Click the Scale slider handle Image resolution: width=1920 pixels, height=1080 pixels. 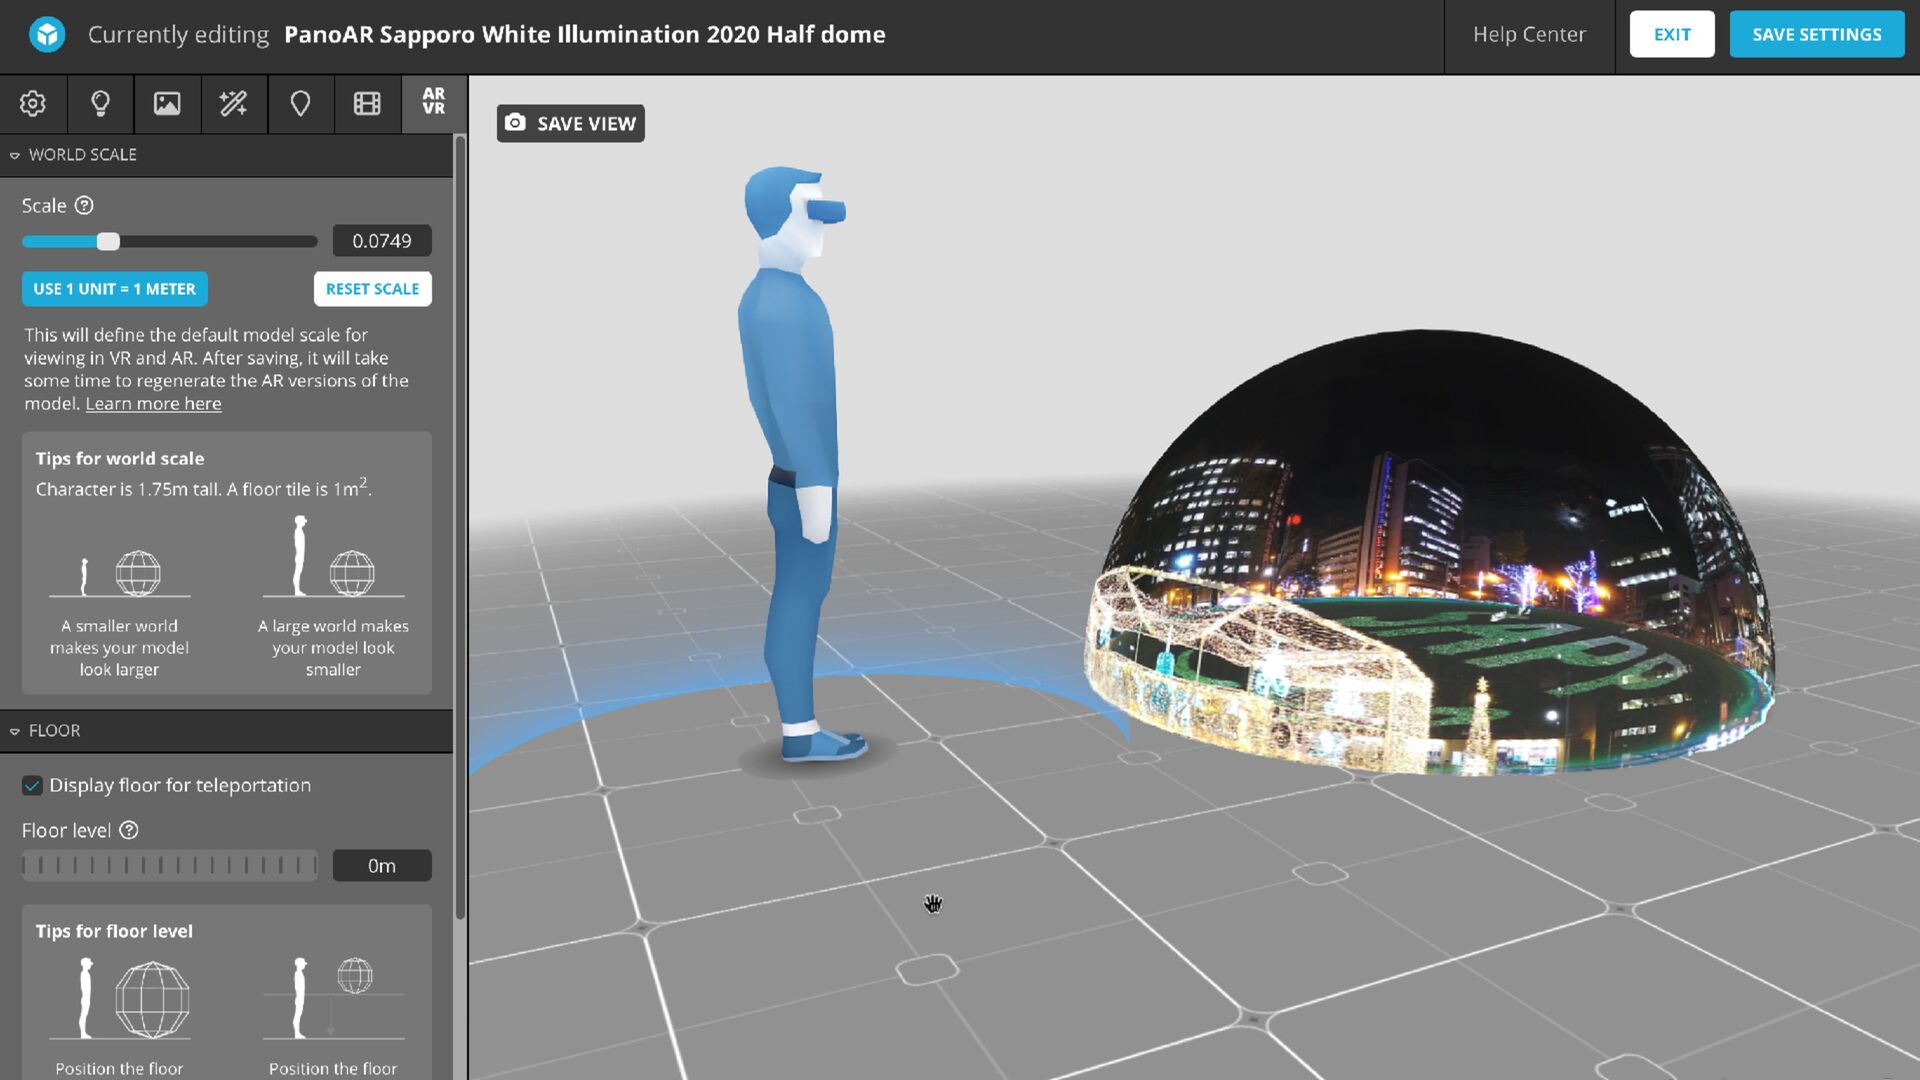(108, 241)
